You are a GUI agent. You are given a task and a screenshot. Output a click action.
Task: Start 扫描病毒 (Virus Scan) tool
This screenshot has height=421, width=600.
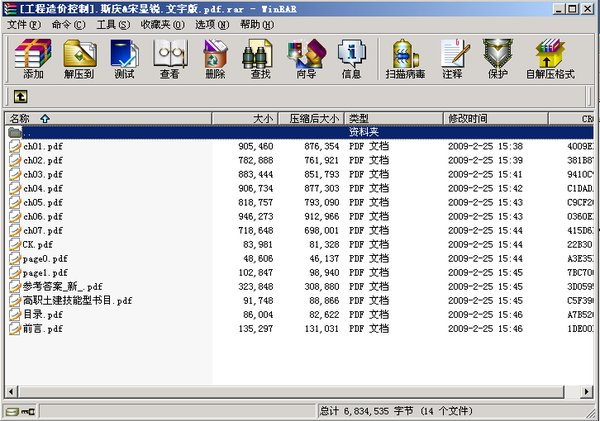[x=405, y=59]
